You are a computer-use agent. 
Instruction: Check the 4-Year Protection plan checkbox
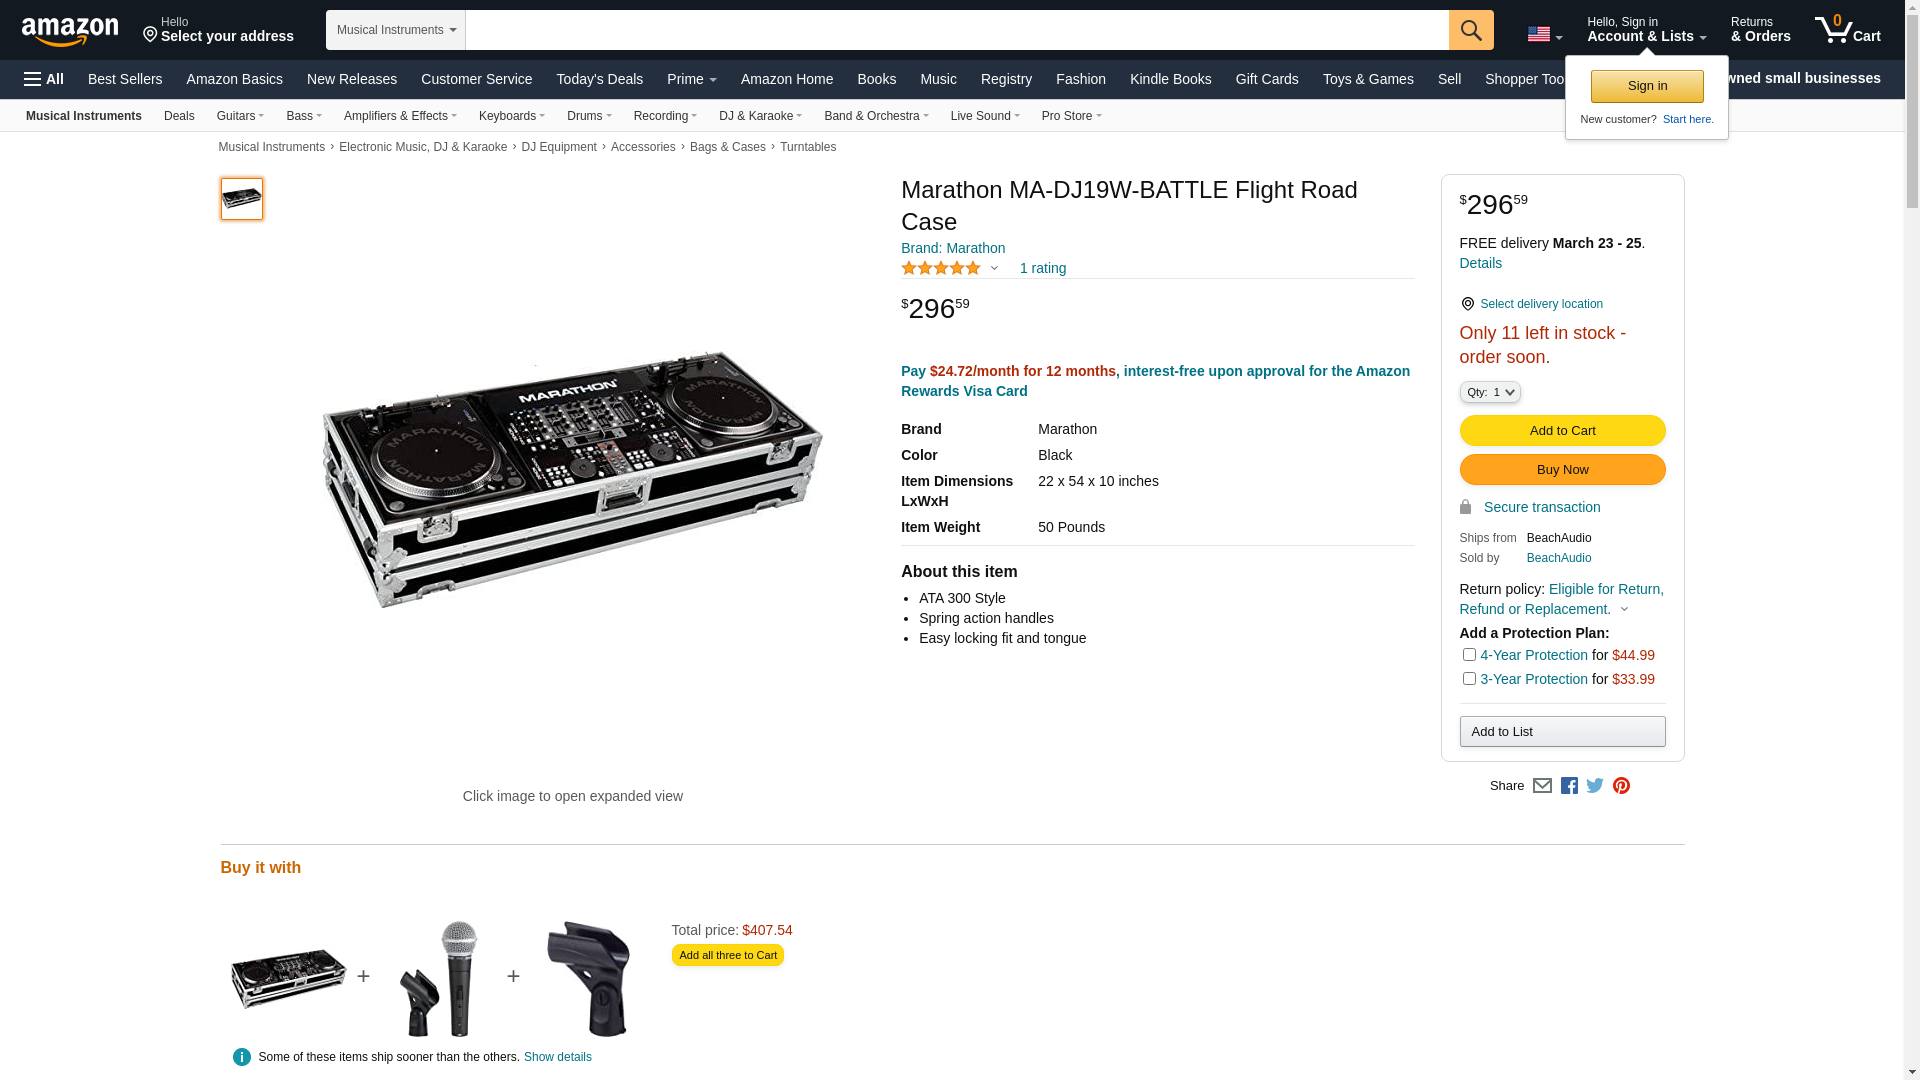(1469, 655)
